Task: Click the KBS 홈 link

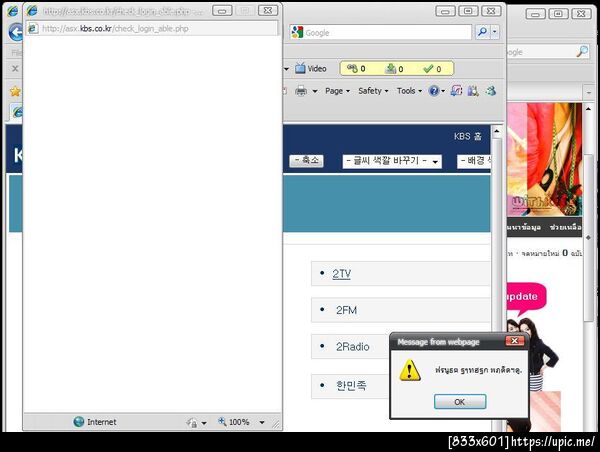Action: [468, 136]
